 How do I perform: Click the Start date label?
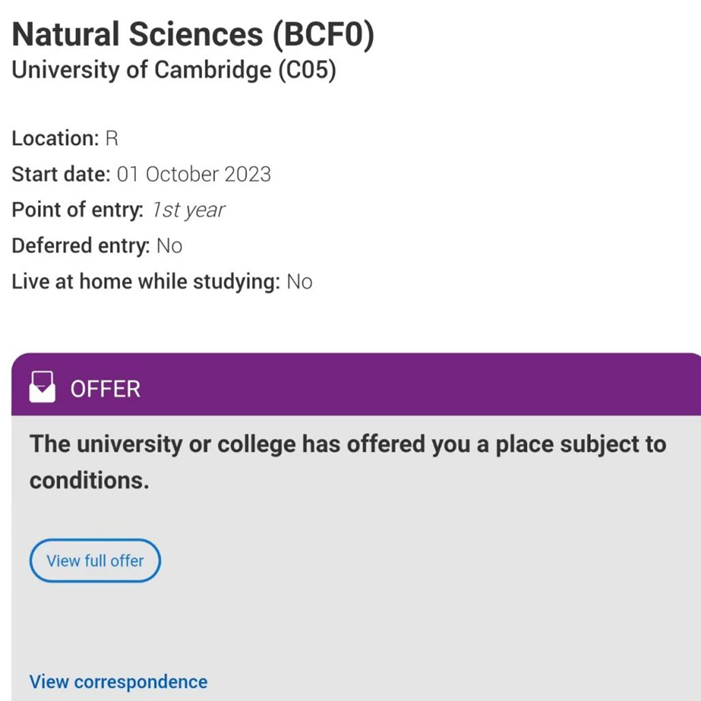pos(60,174)
